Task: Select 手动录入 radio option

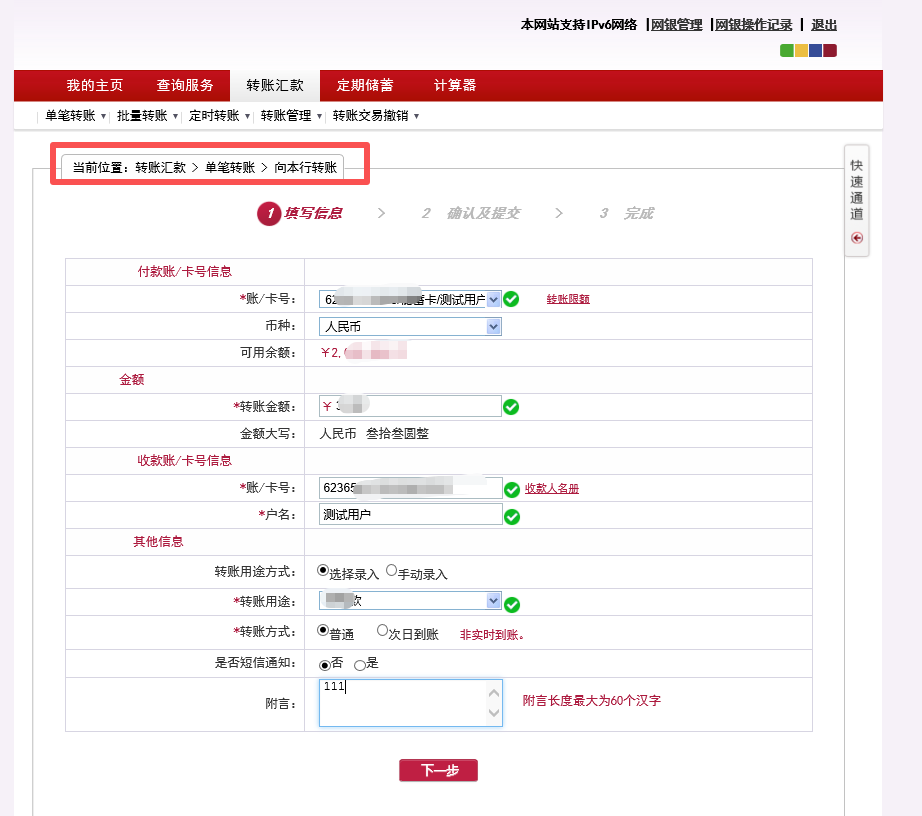Action: coord(392,570)
